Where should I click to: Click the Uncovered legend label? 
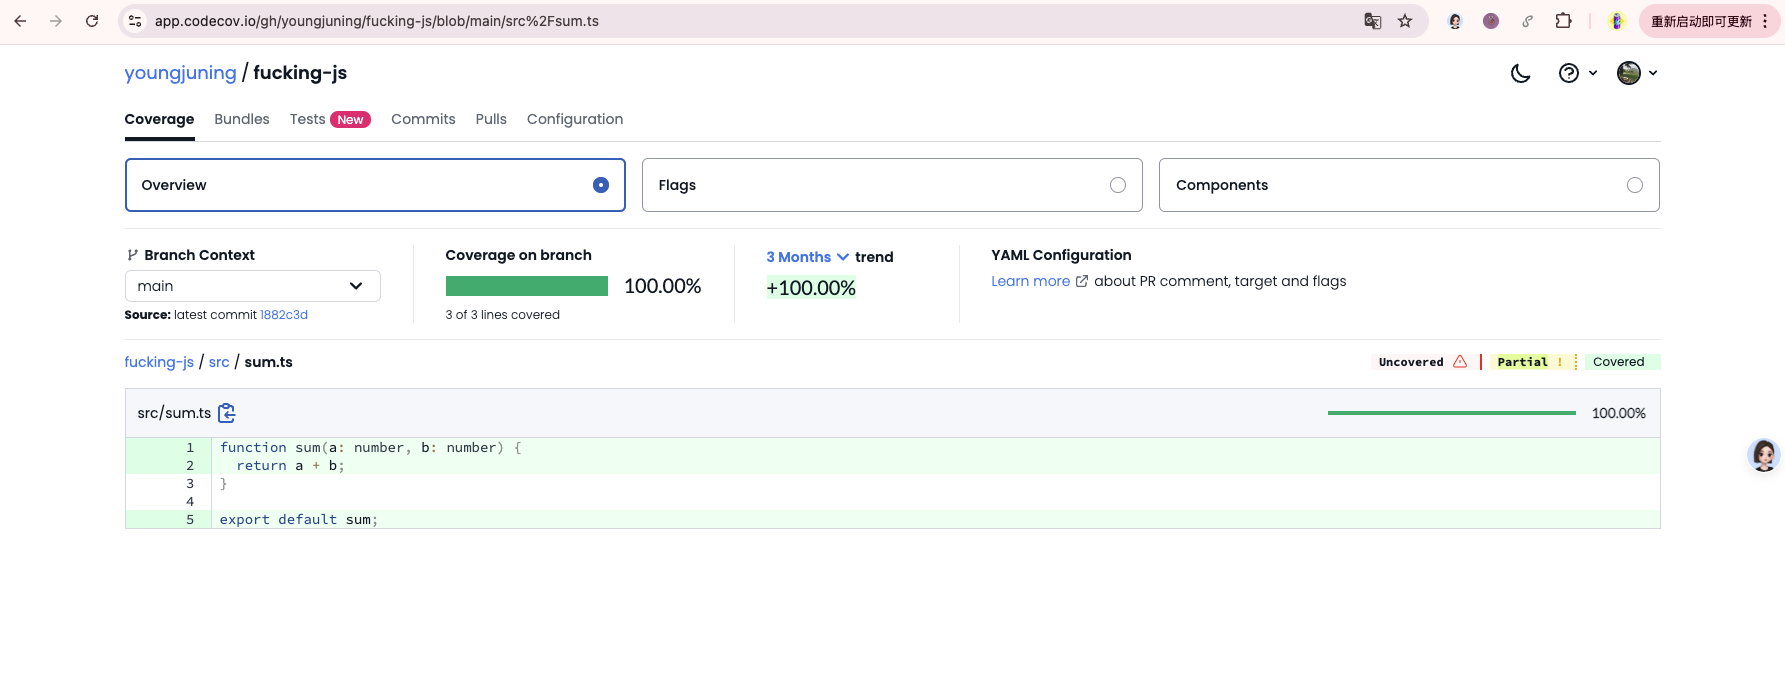[1411, 362]
